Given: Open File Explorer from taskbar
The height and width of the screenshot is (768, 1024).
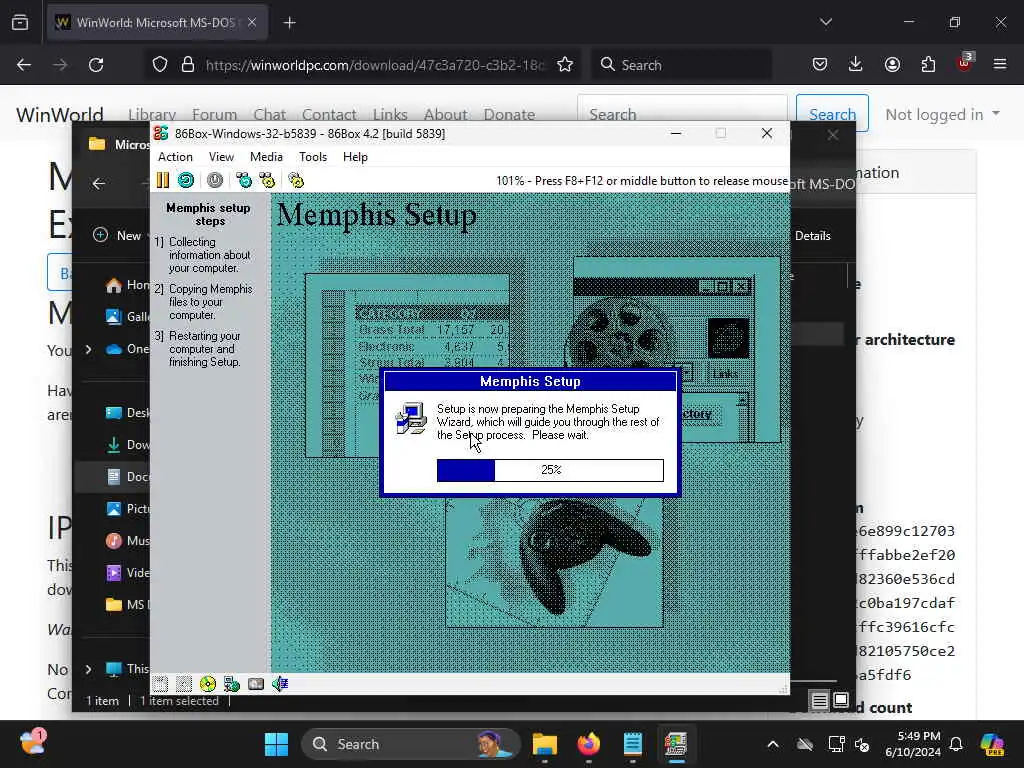Looking at the screenshot, I should 544,744.
